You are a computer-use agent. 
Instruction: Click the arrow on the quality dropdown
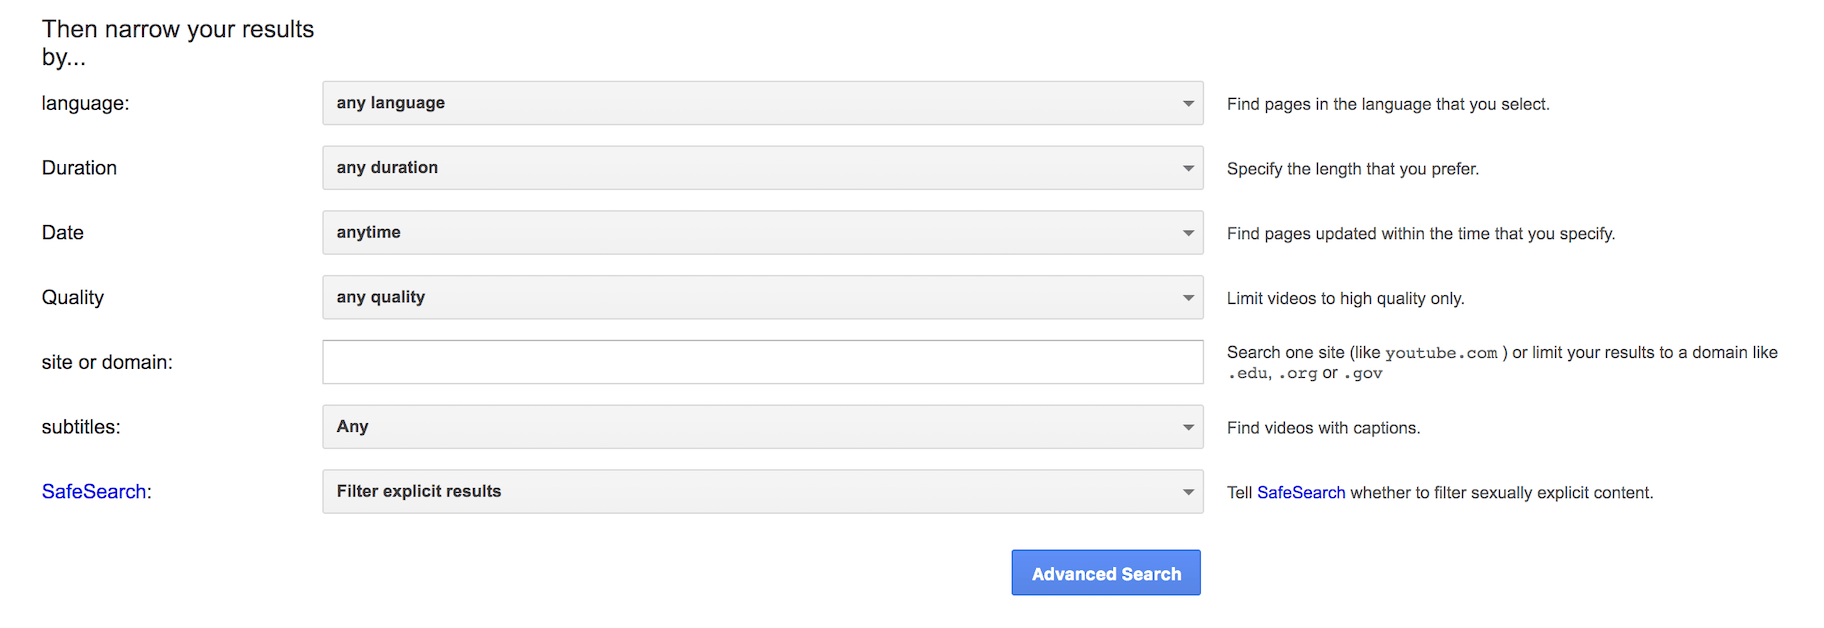1188,298
